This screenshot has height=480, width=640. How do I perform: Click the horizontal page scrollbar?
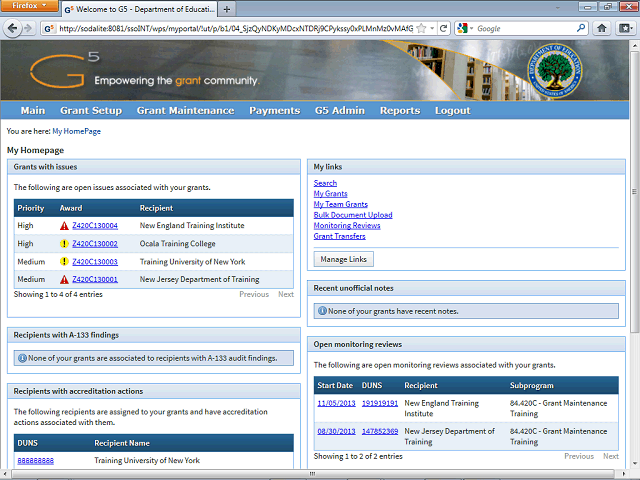click(x=312, y=474)
